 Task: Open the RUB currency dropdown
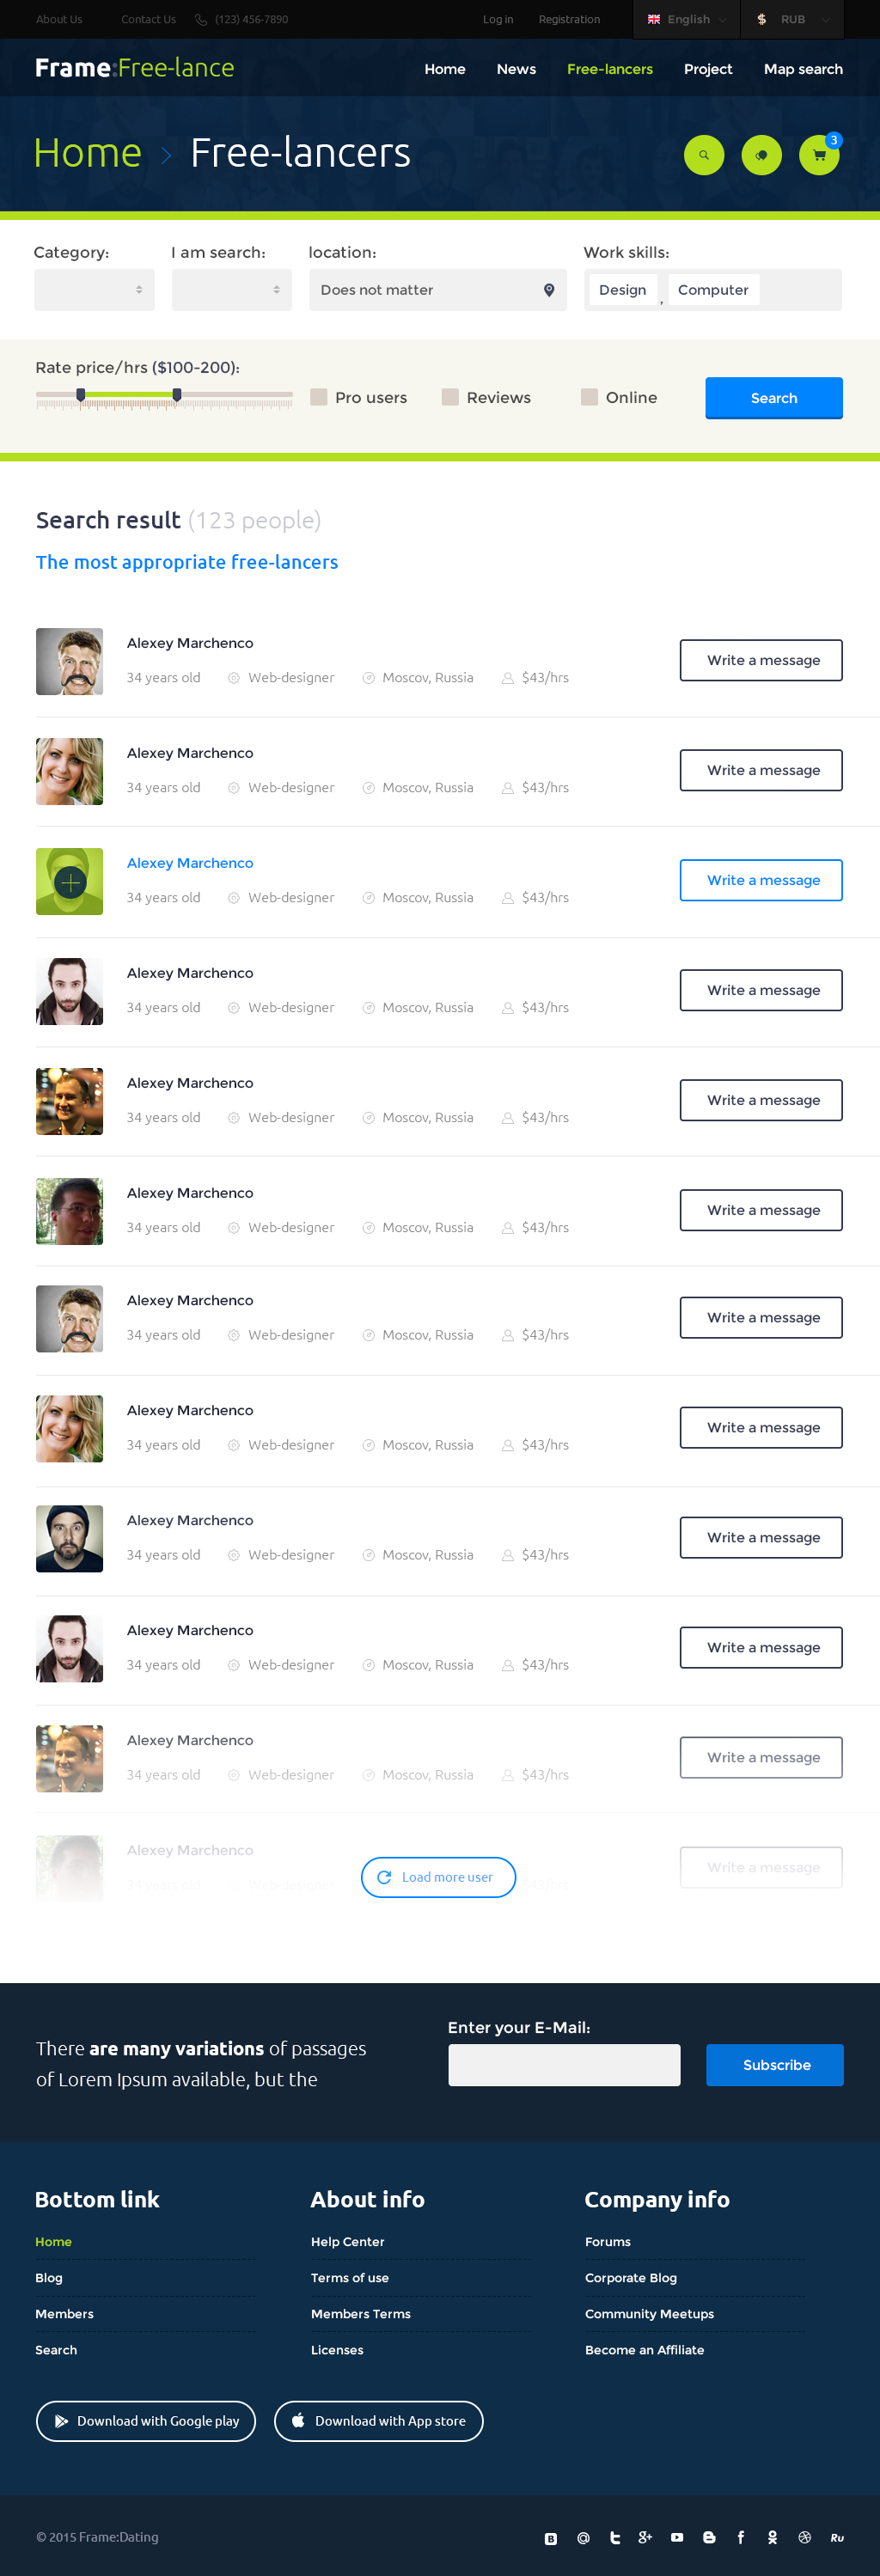(793, 19)
